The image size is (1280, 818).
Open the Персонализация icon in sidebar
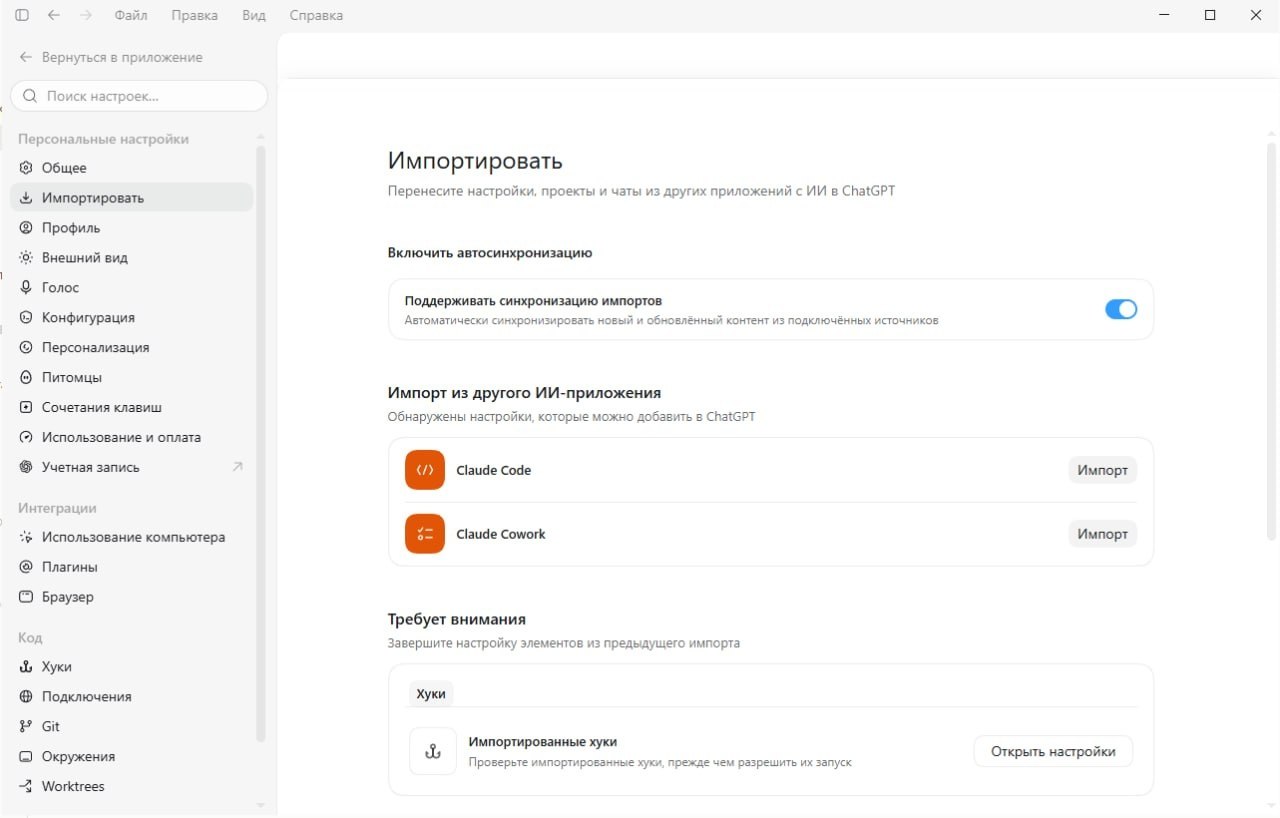coord(26,348)
